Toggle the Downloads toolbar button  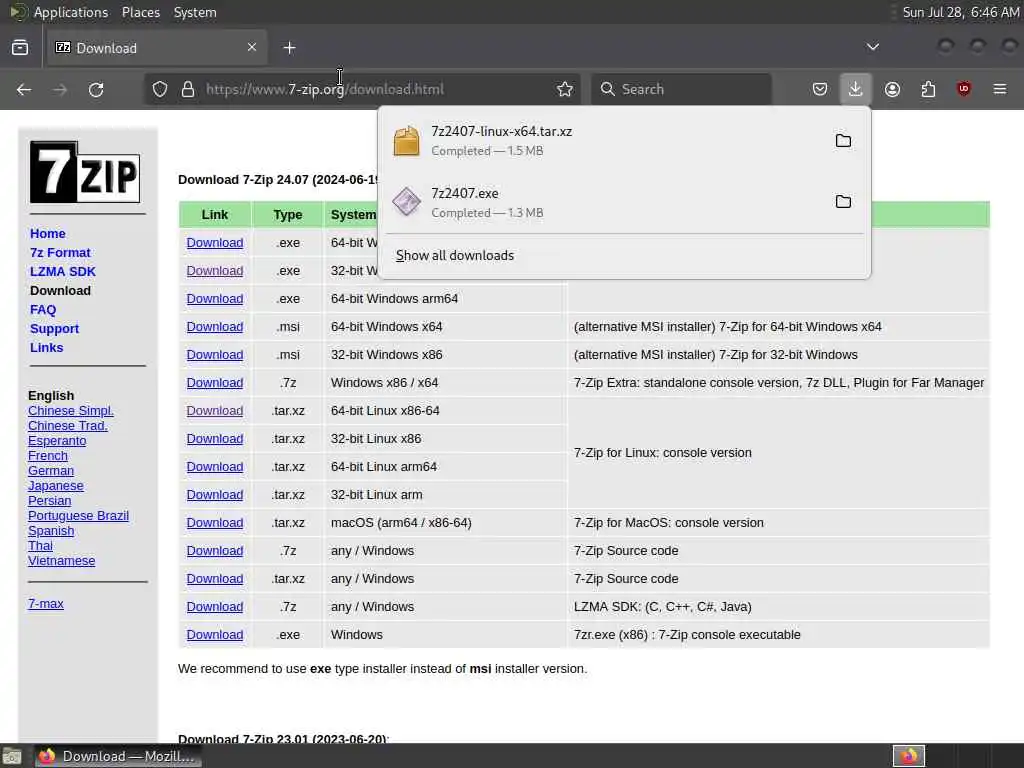coord(856,89)
